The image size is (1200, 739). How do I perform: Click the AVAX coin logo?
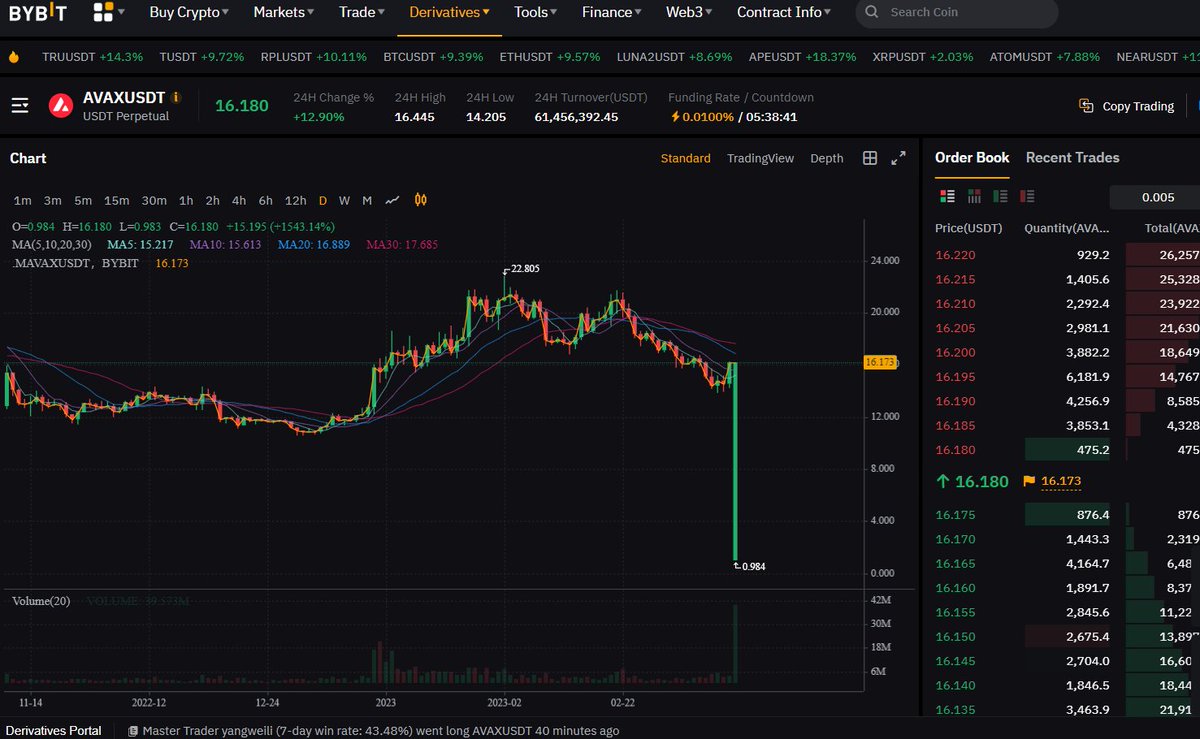(61, 105)
